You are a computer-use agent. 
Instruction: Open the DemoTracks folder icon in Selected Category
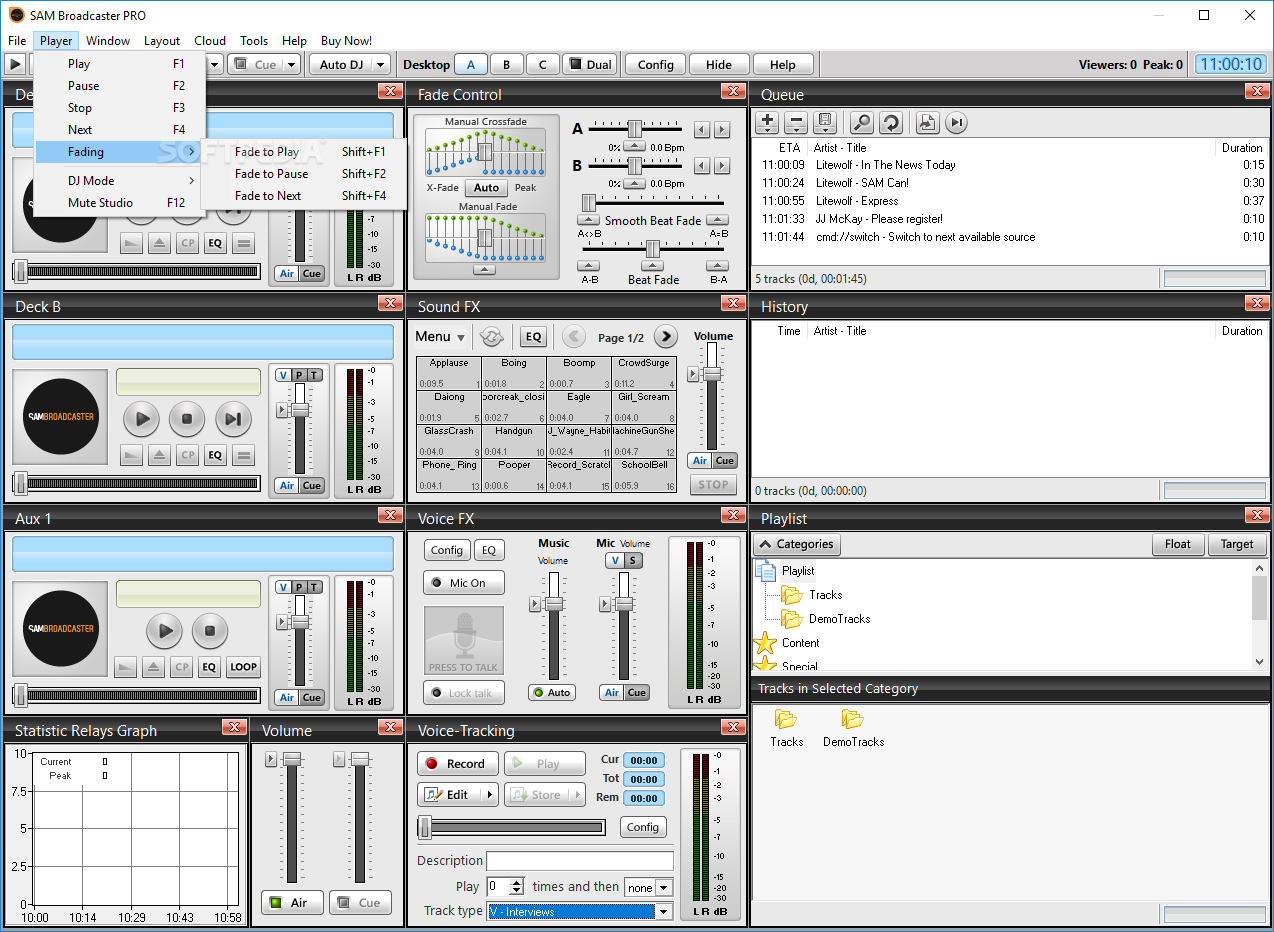click(x=852, y=719)
